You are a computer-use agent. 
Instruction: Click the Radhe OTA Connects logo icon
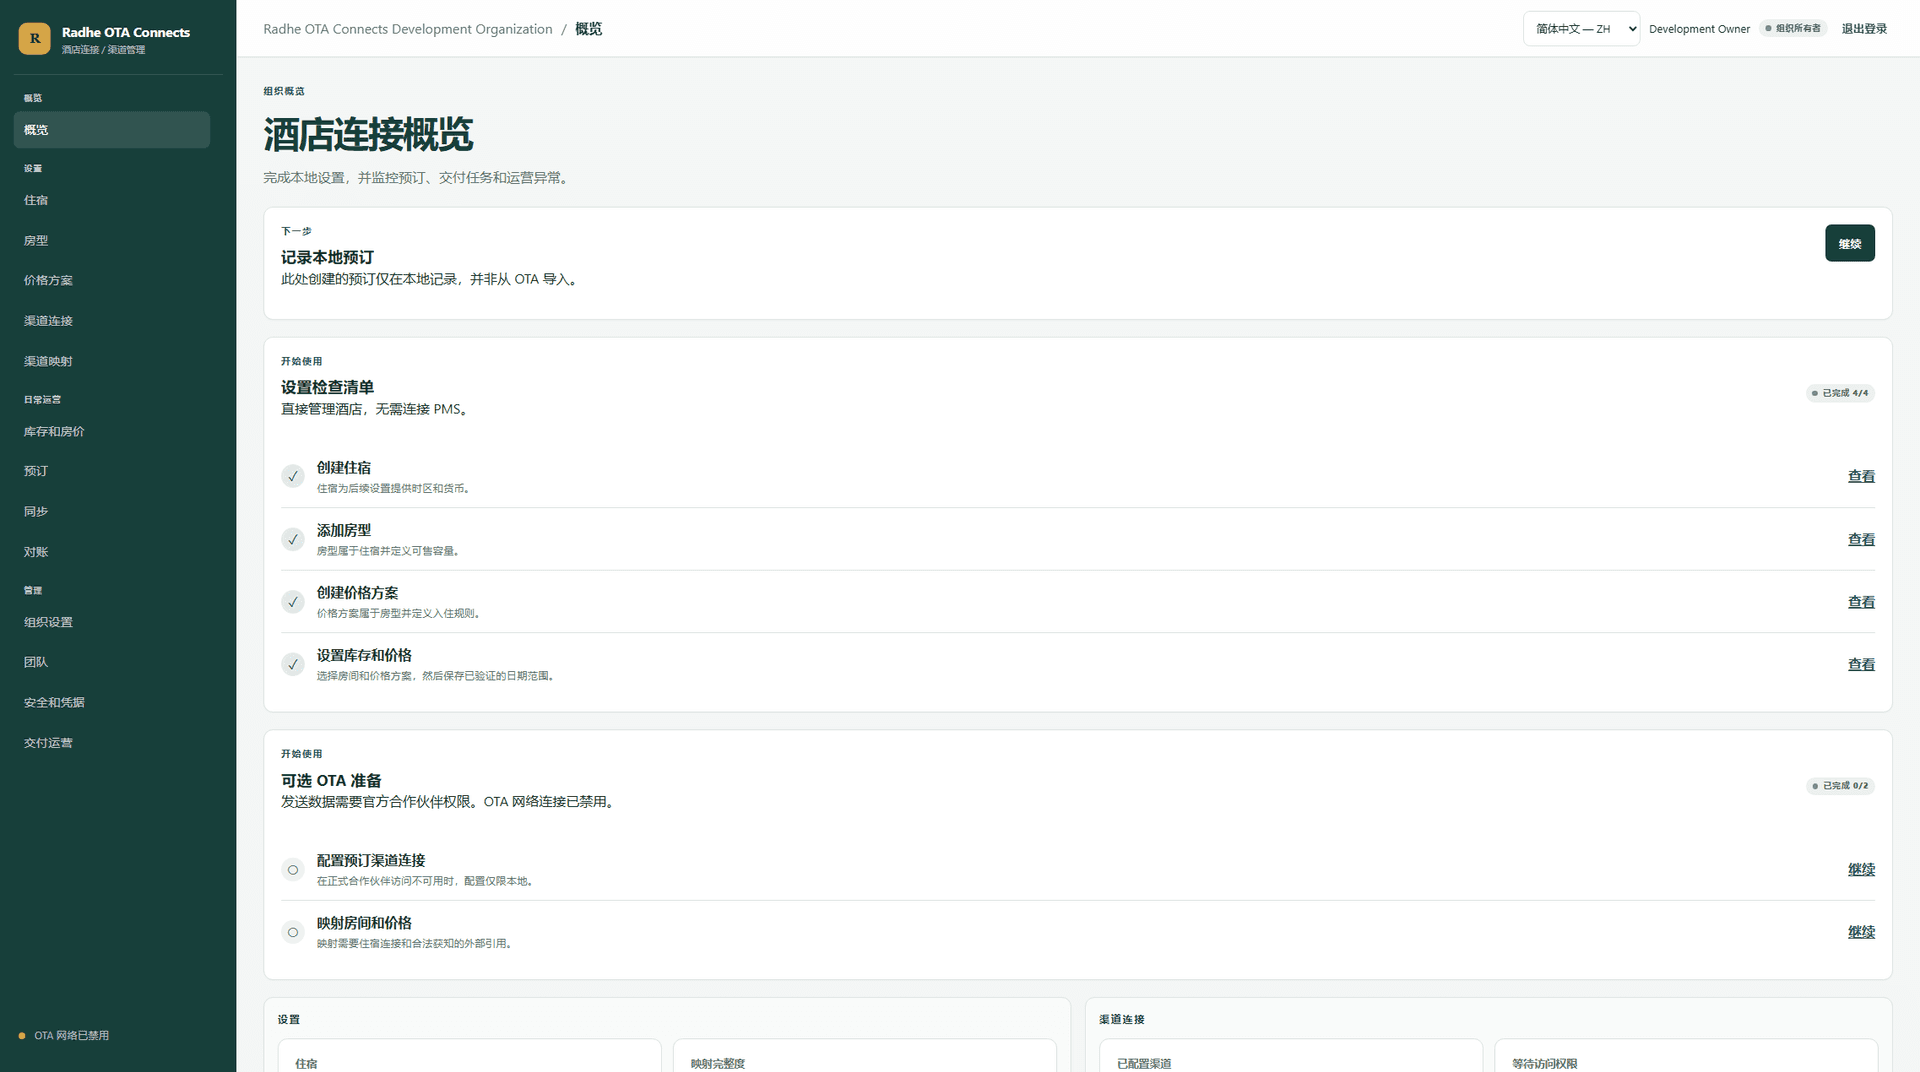click(x=35, y=39)
